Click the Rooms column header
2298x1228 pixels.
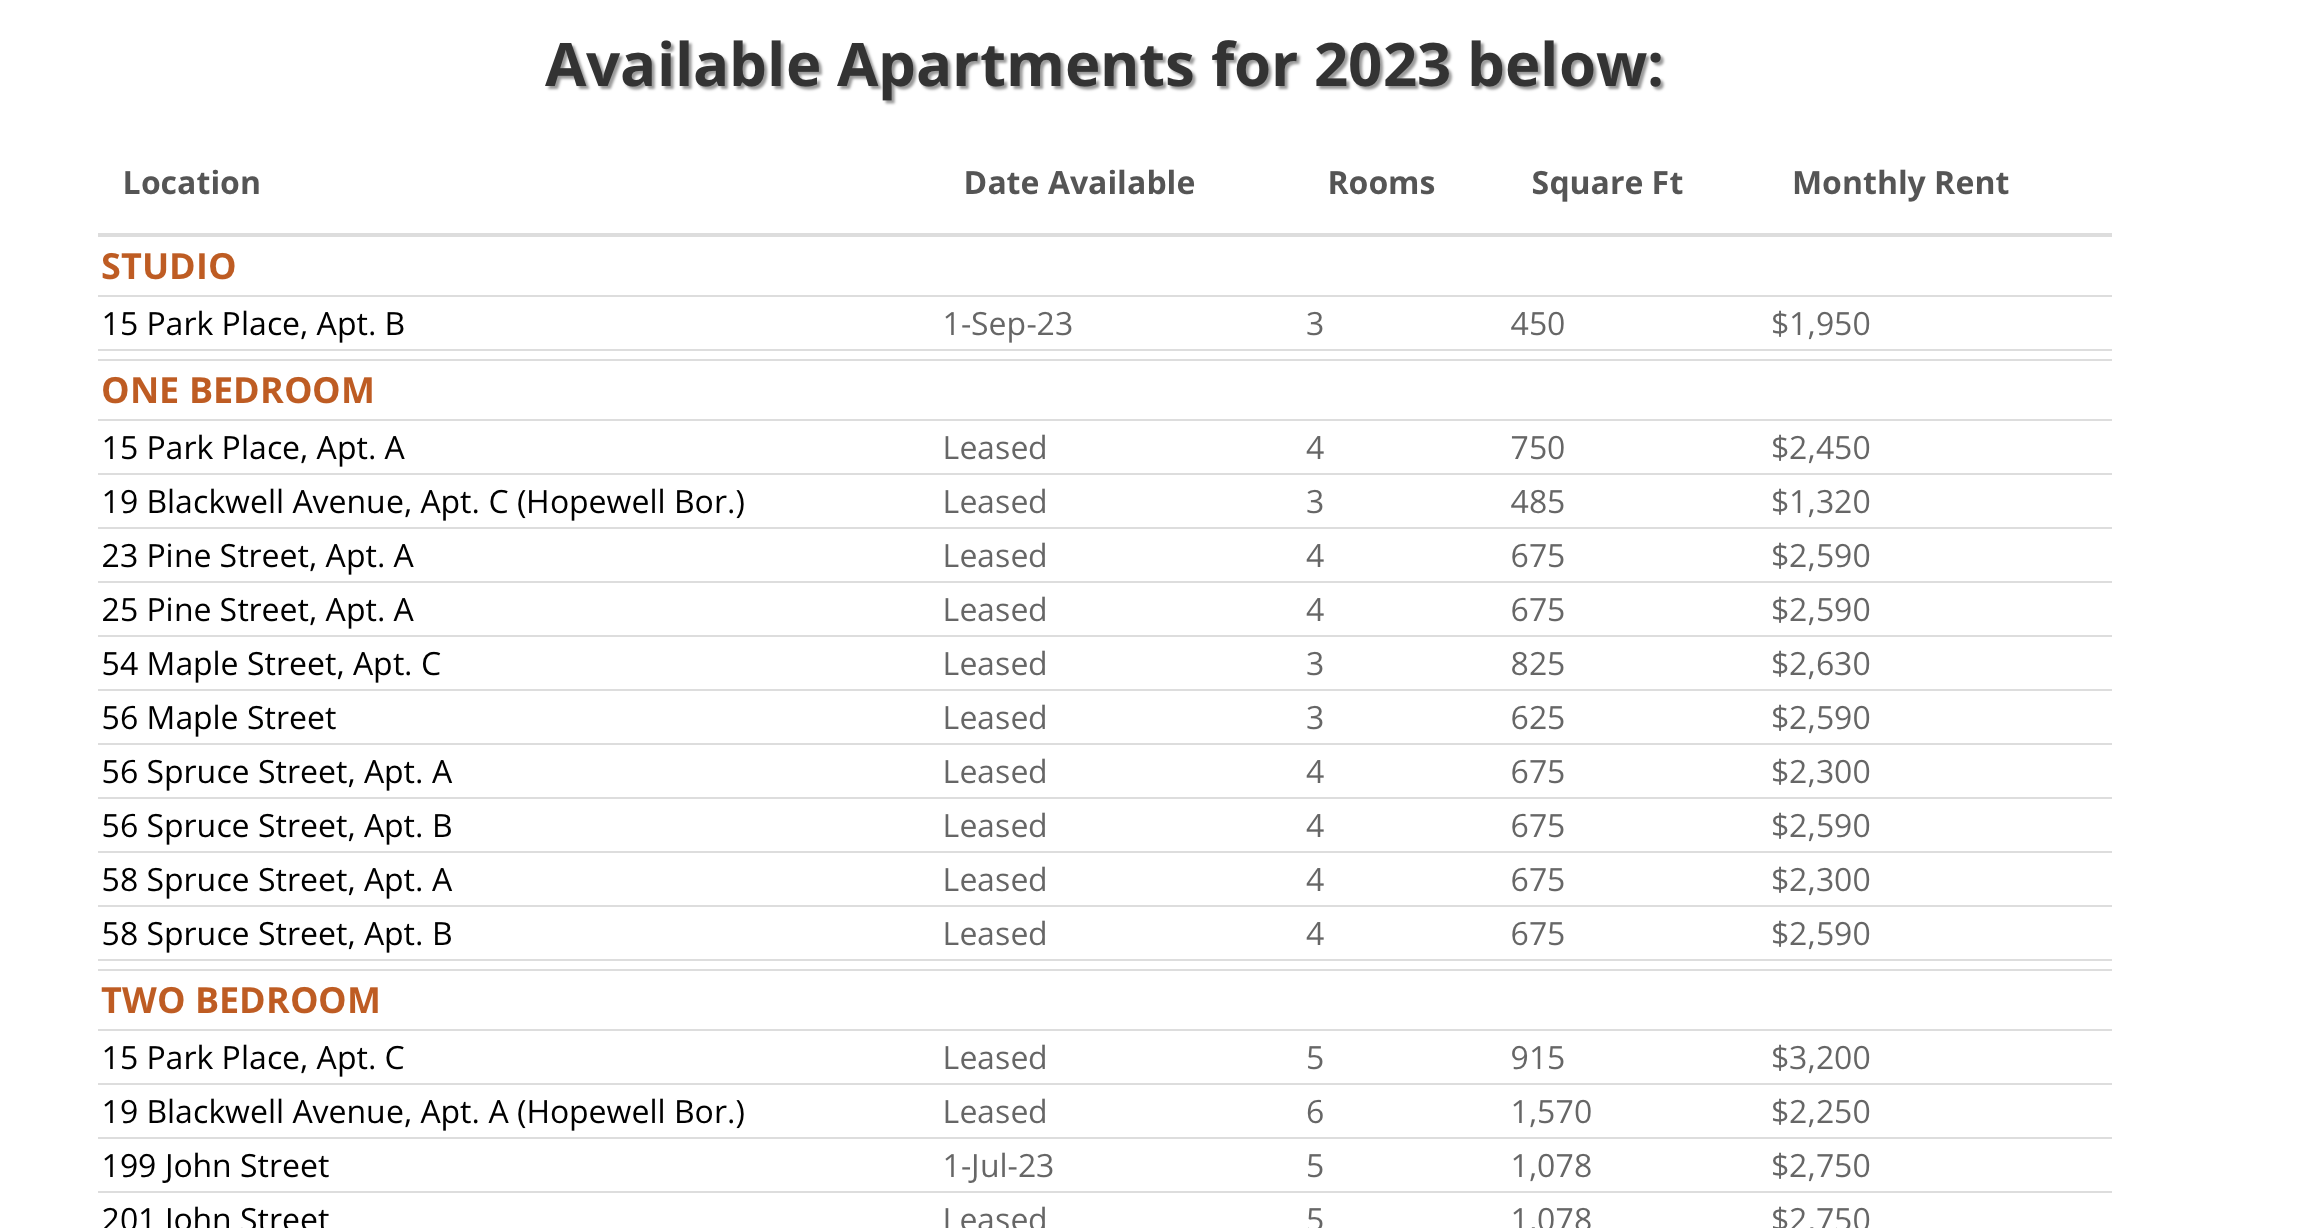pyautogui.click(x=1380, y=183)
